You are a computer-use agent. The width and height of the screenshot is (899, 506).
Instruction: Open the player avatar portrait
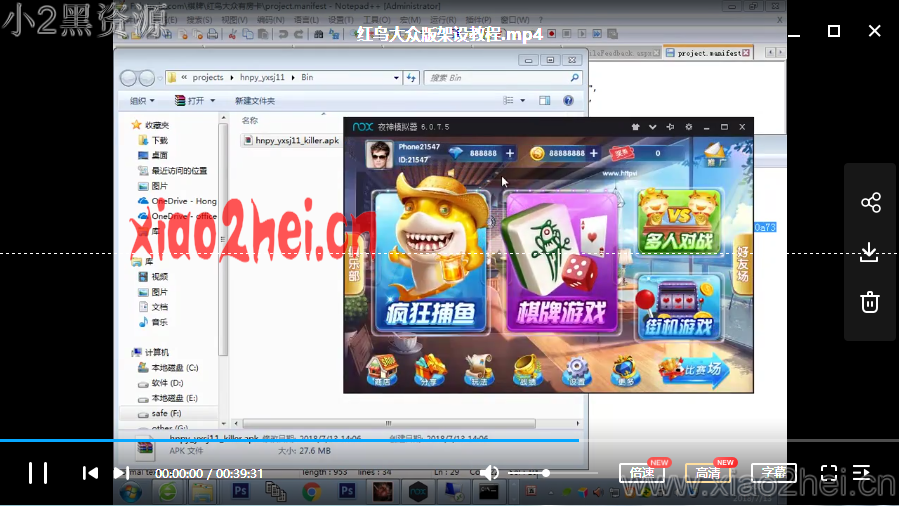pos(379,154)
